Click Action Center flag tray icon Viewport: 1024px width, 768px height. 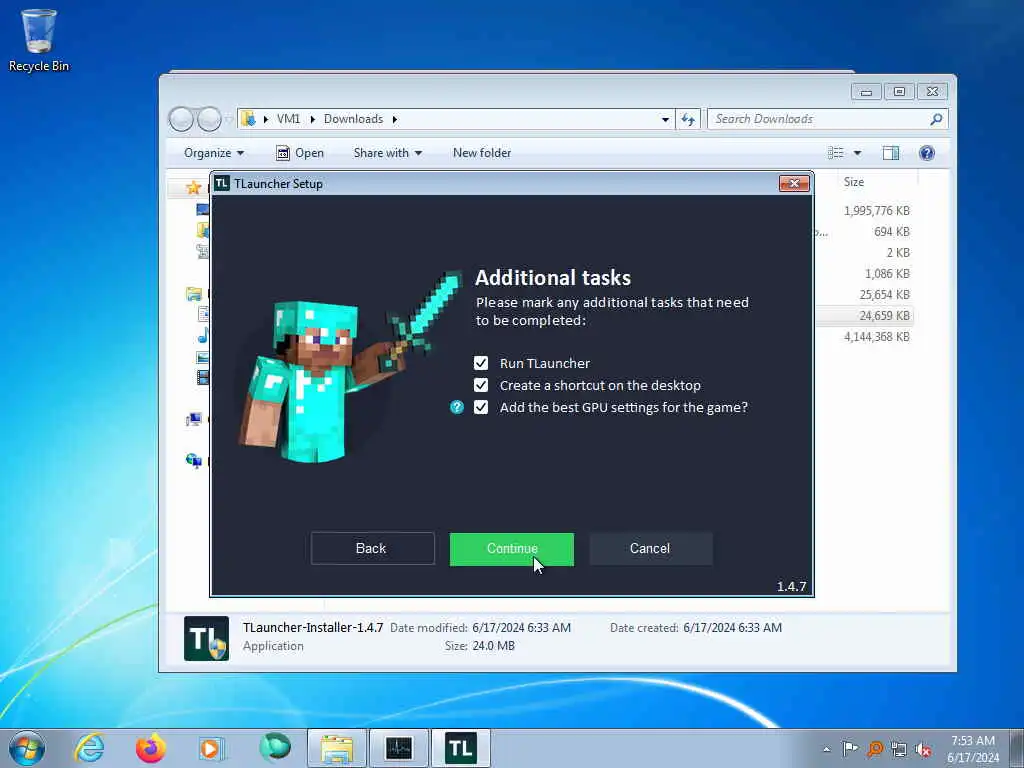click(x=850, y=748)
